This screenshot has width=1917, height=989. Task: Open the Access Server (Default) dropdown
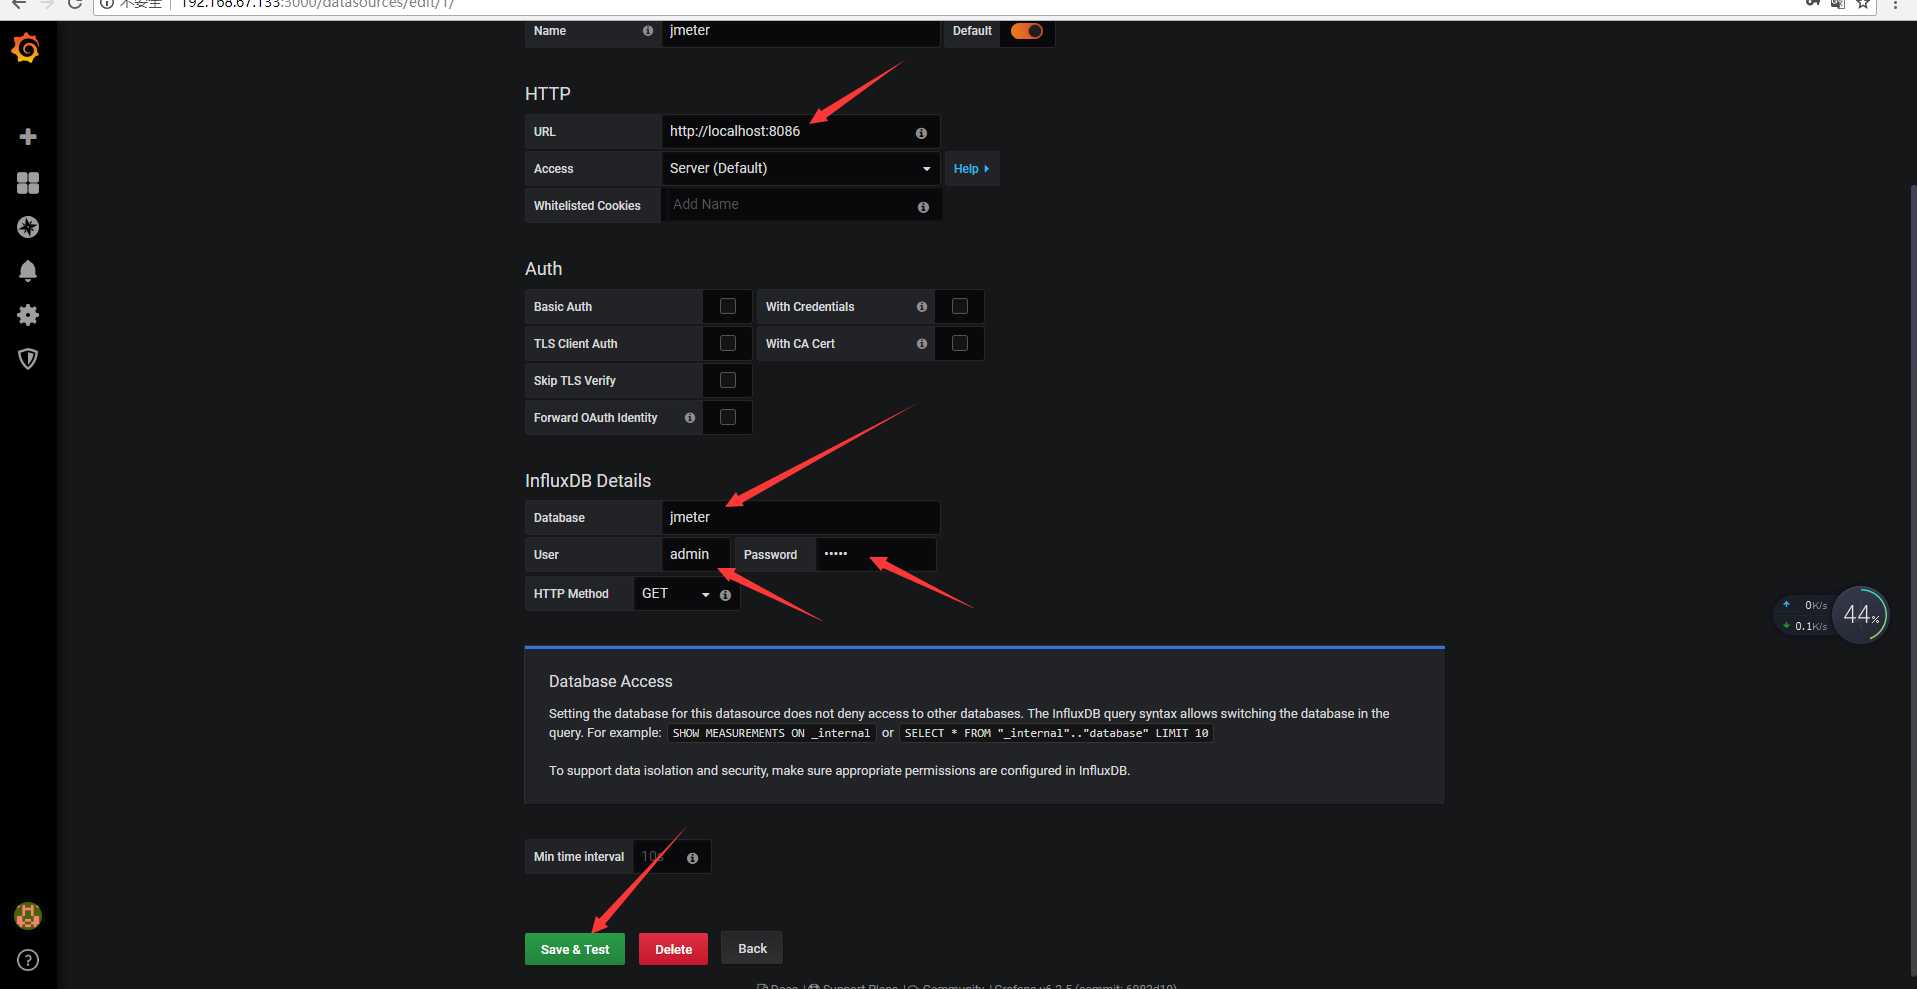(800, 169)
